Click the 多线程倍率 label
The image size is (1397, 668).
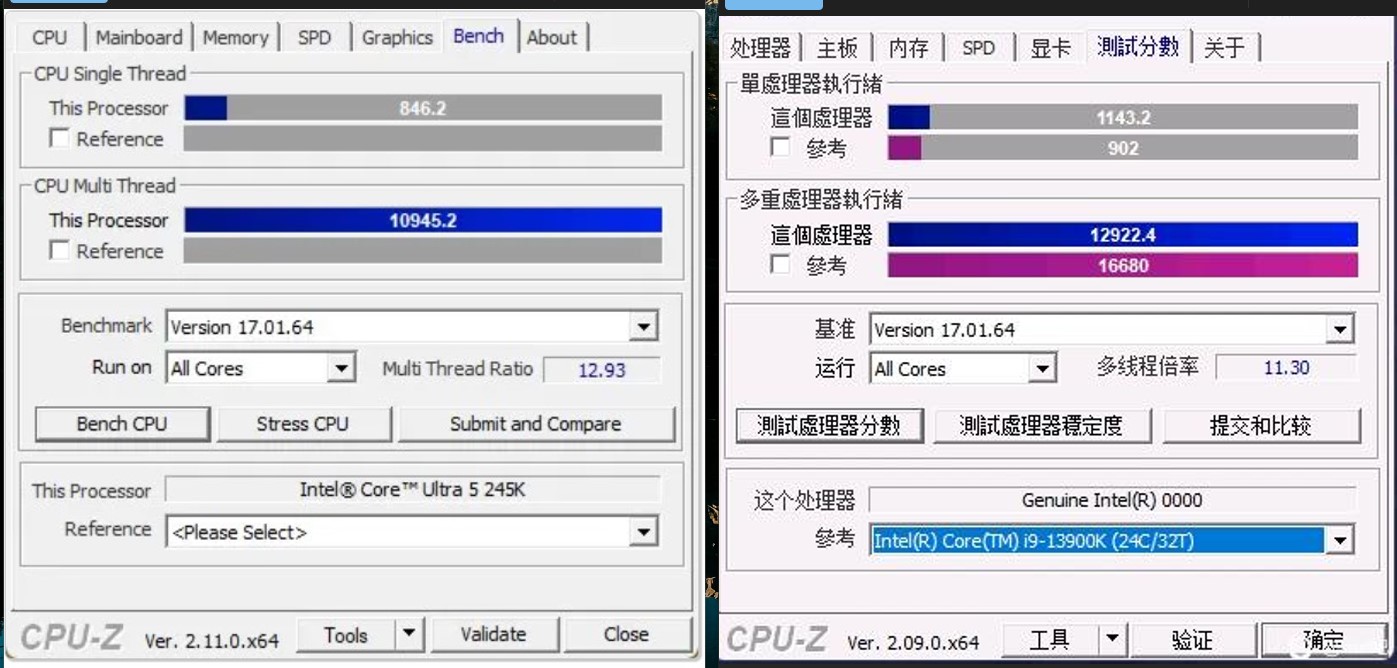click(1147, 366)
